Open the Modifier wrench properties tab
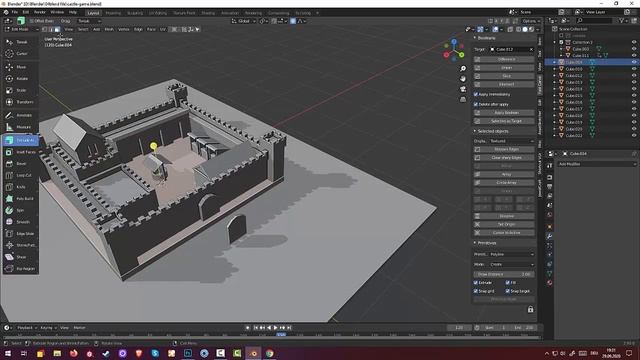The width and height of the screenshot is (640, 360). (x=550, y=236)
